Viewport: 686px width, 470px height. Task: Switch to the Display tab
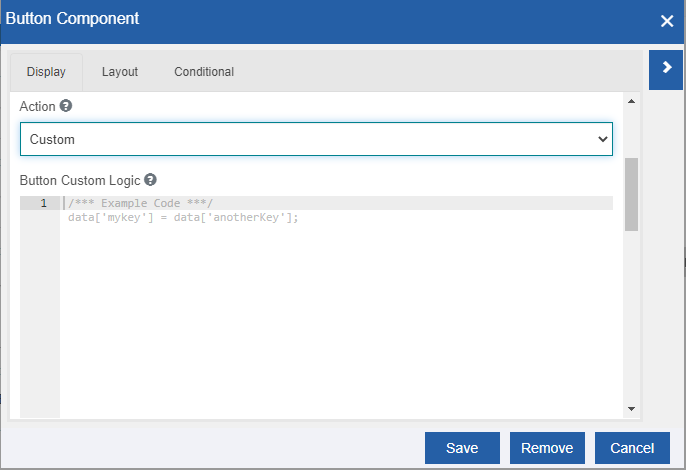46,72
